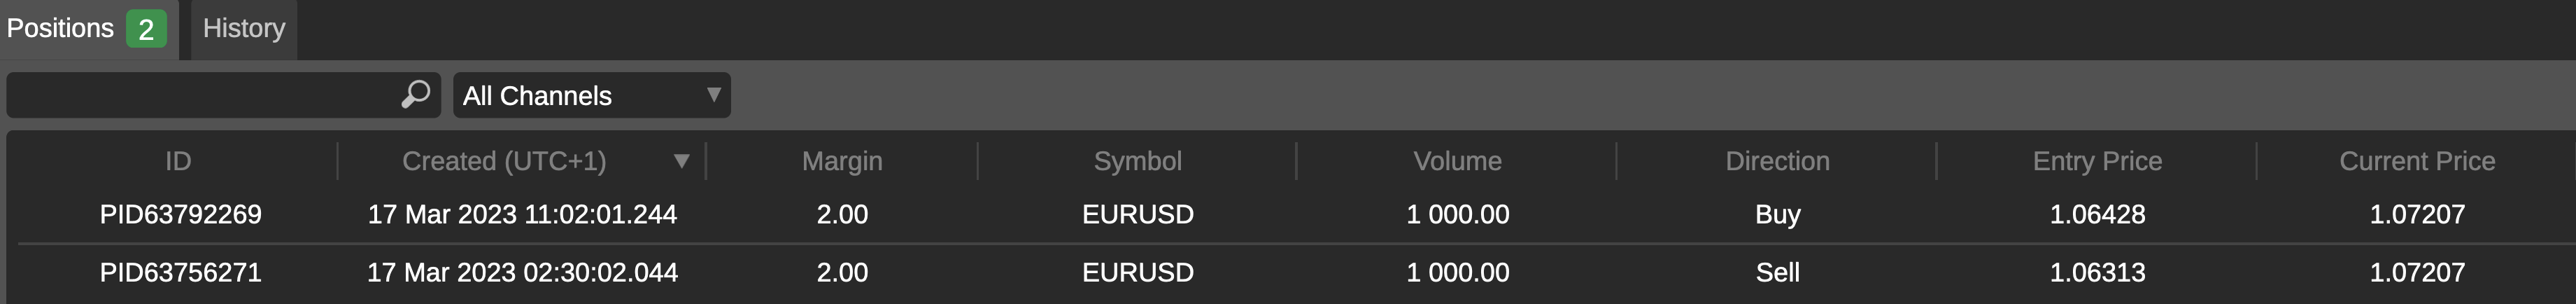Sort by Created (UTC+1) column header

504,161
